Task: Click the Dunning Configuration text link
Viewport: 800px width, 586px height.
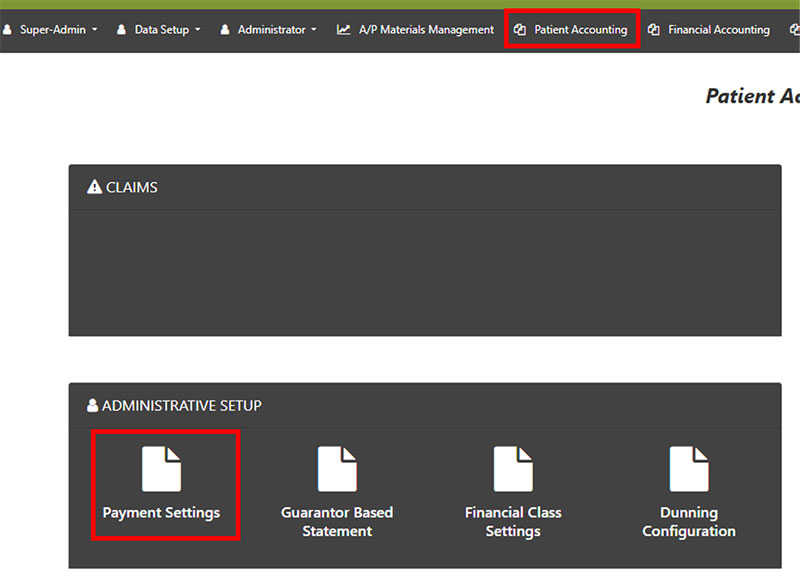Action: pos(689,521)
